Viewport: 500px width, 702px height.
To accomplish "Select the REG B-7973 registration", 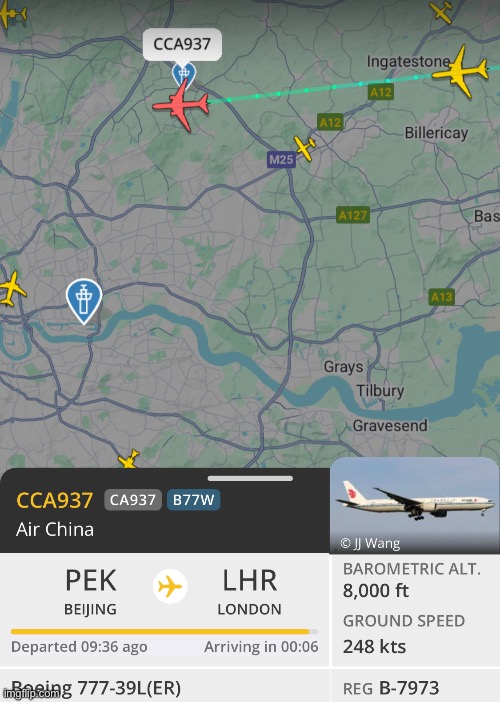I will [391, 688].
